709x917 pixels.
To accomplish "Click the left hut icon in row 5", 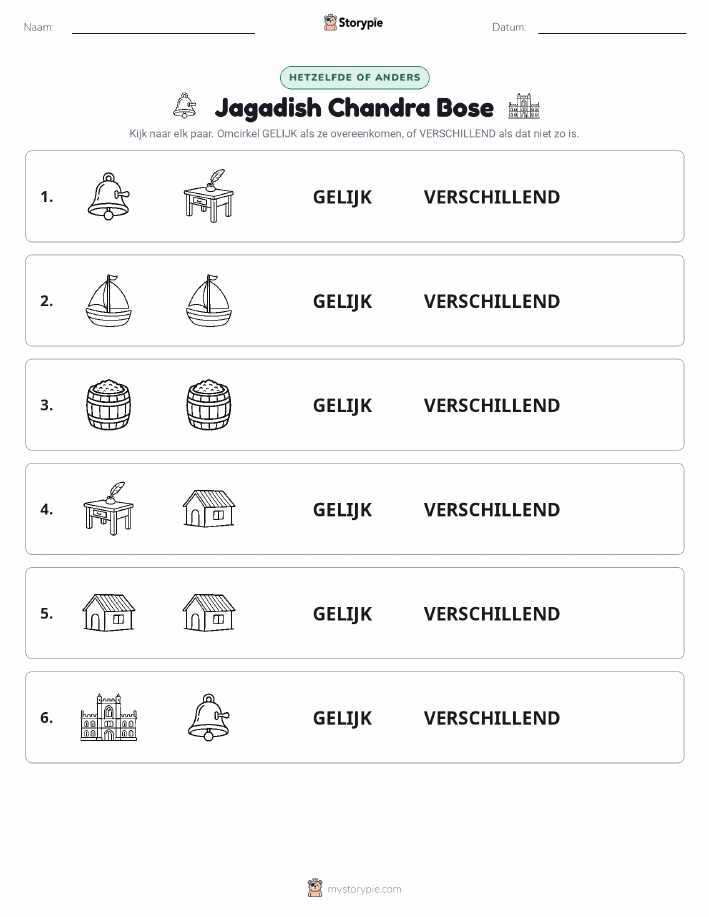I will (109, 613).
